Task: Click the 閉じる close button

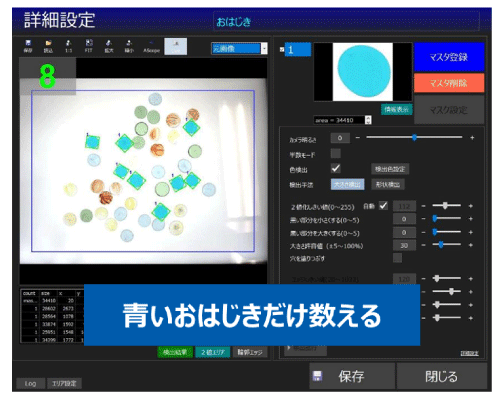Action: pos(441,376)
